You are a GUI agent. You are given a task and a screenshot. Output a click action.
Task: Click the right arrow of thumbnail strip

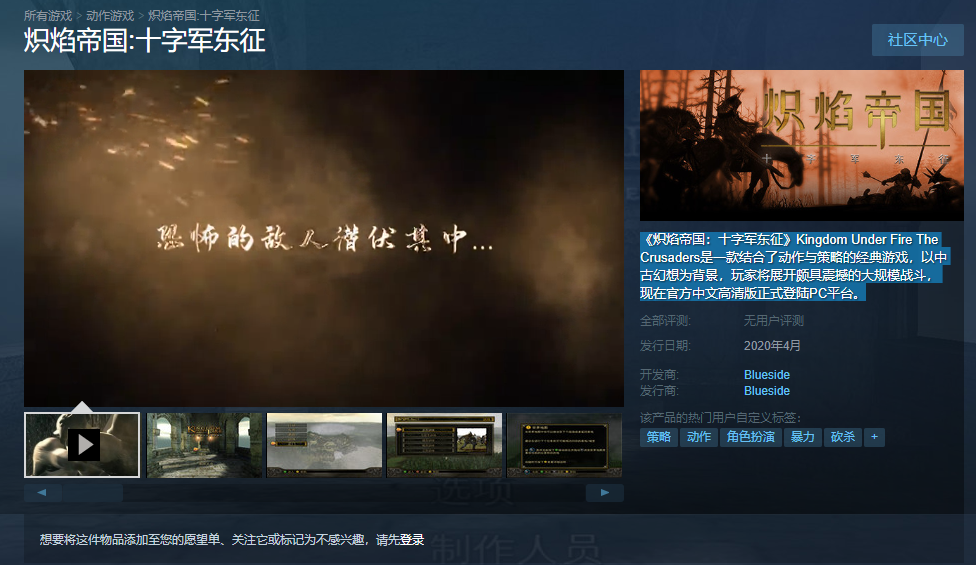tap(604, 493)
